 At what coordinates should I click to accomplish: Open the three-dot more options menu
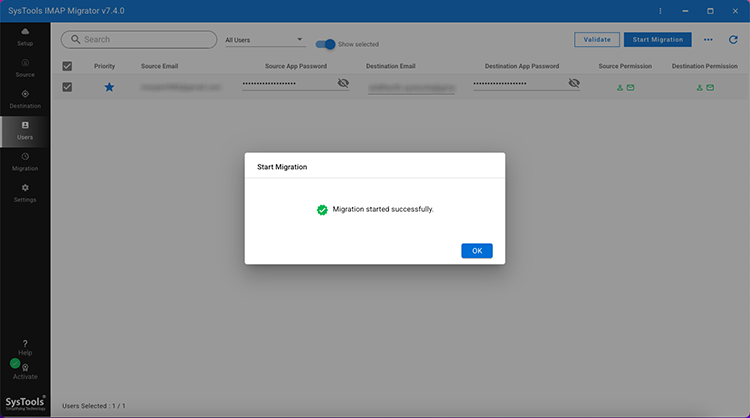click(708, 40)
